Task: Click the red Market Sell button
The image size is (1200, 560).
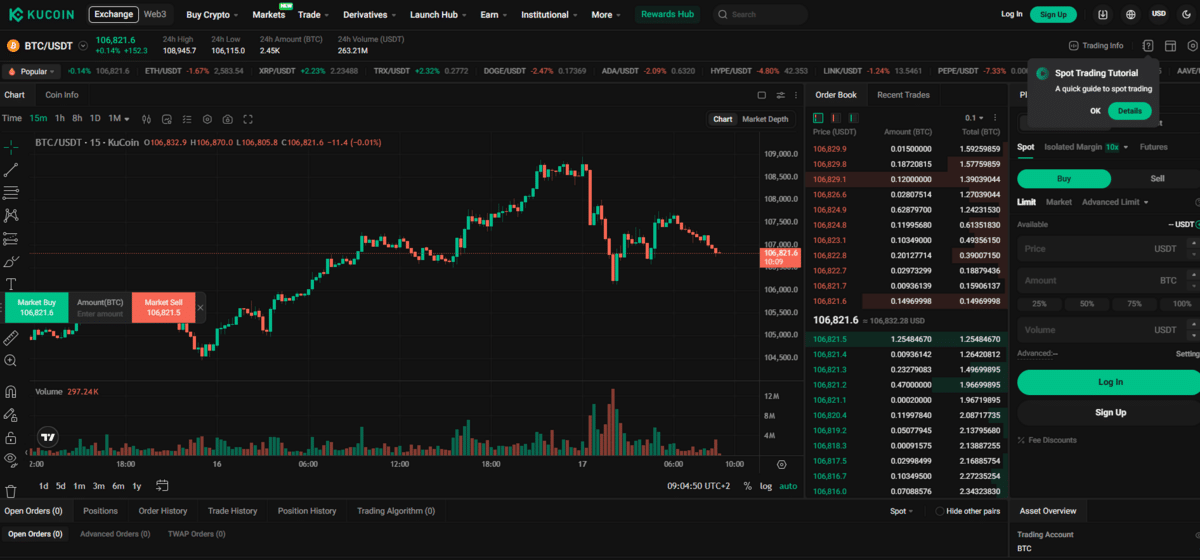Action: point(163,307)
